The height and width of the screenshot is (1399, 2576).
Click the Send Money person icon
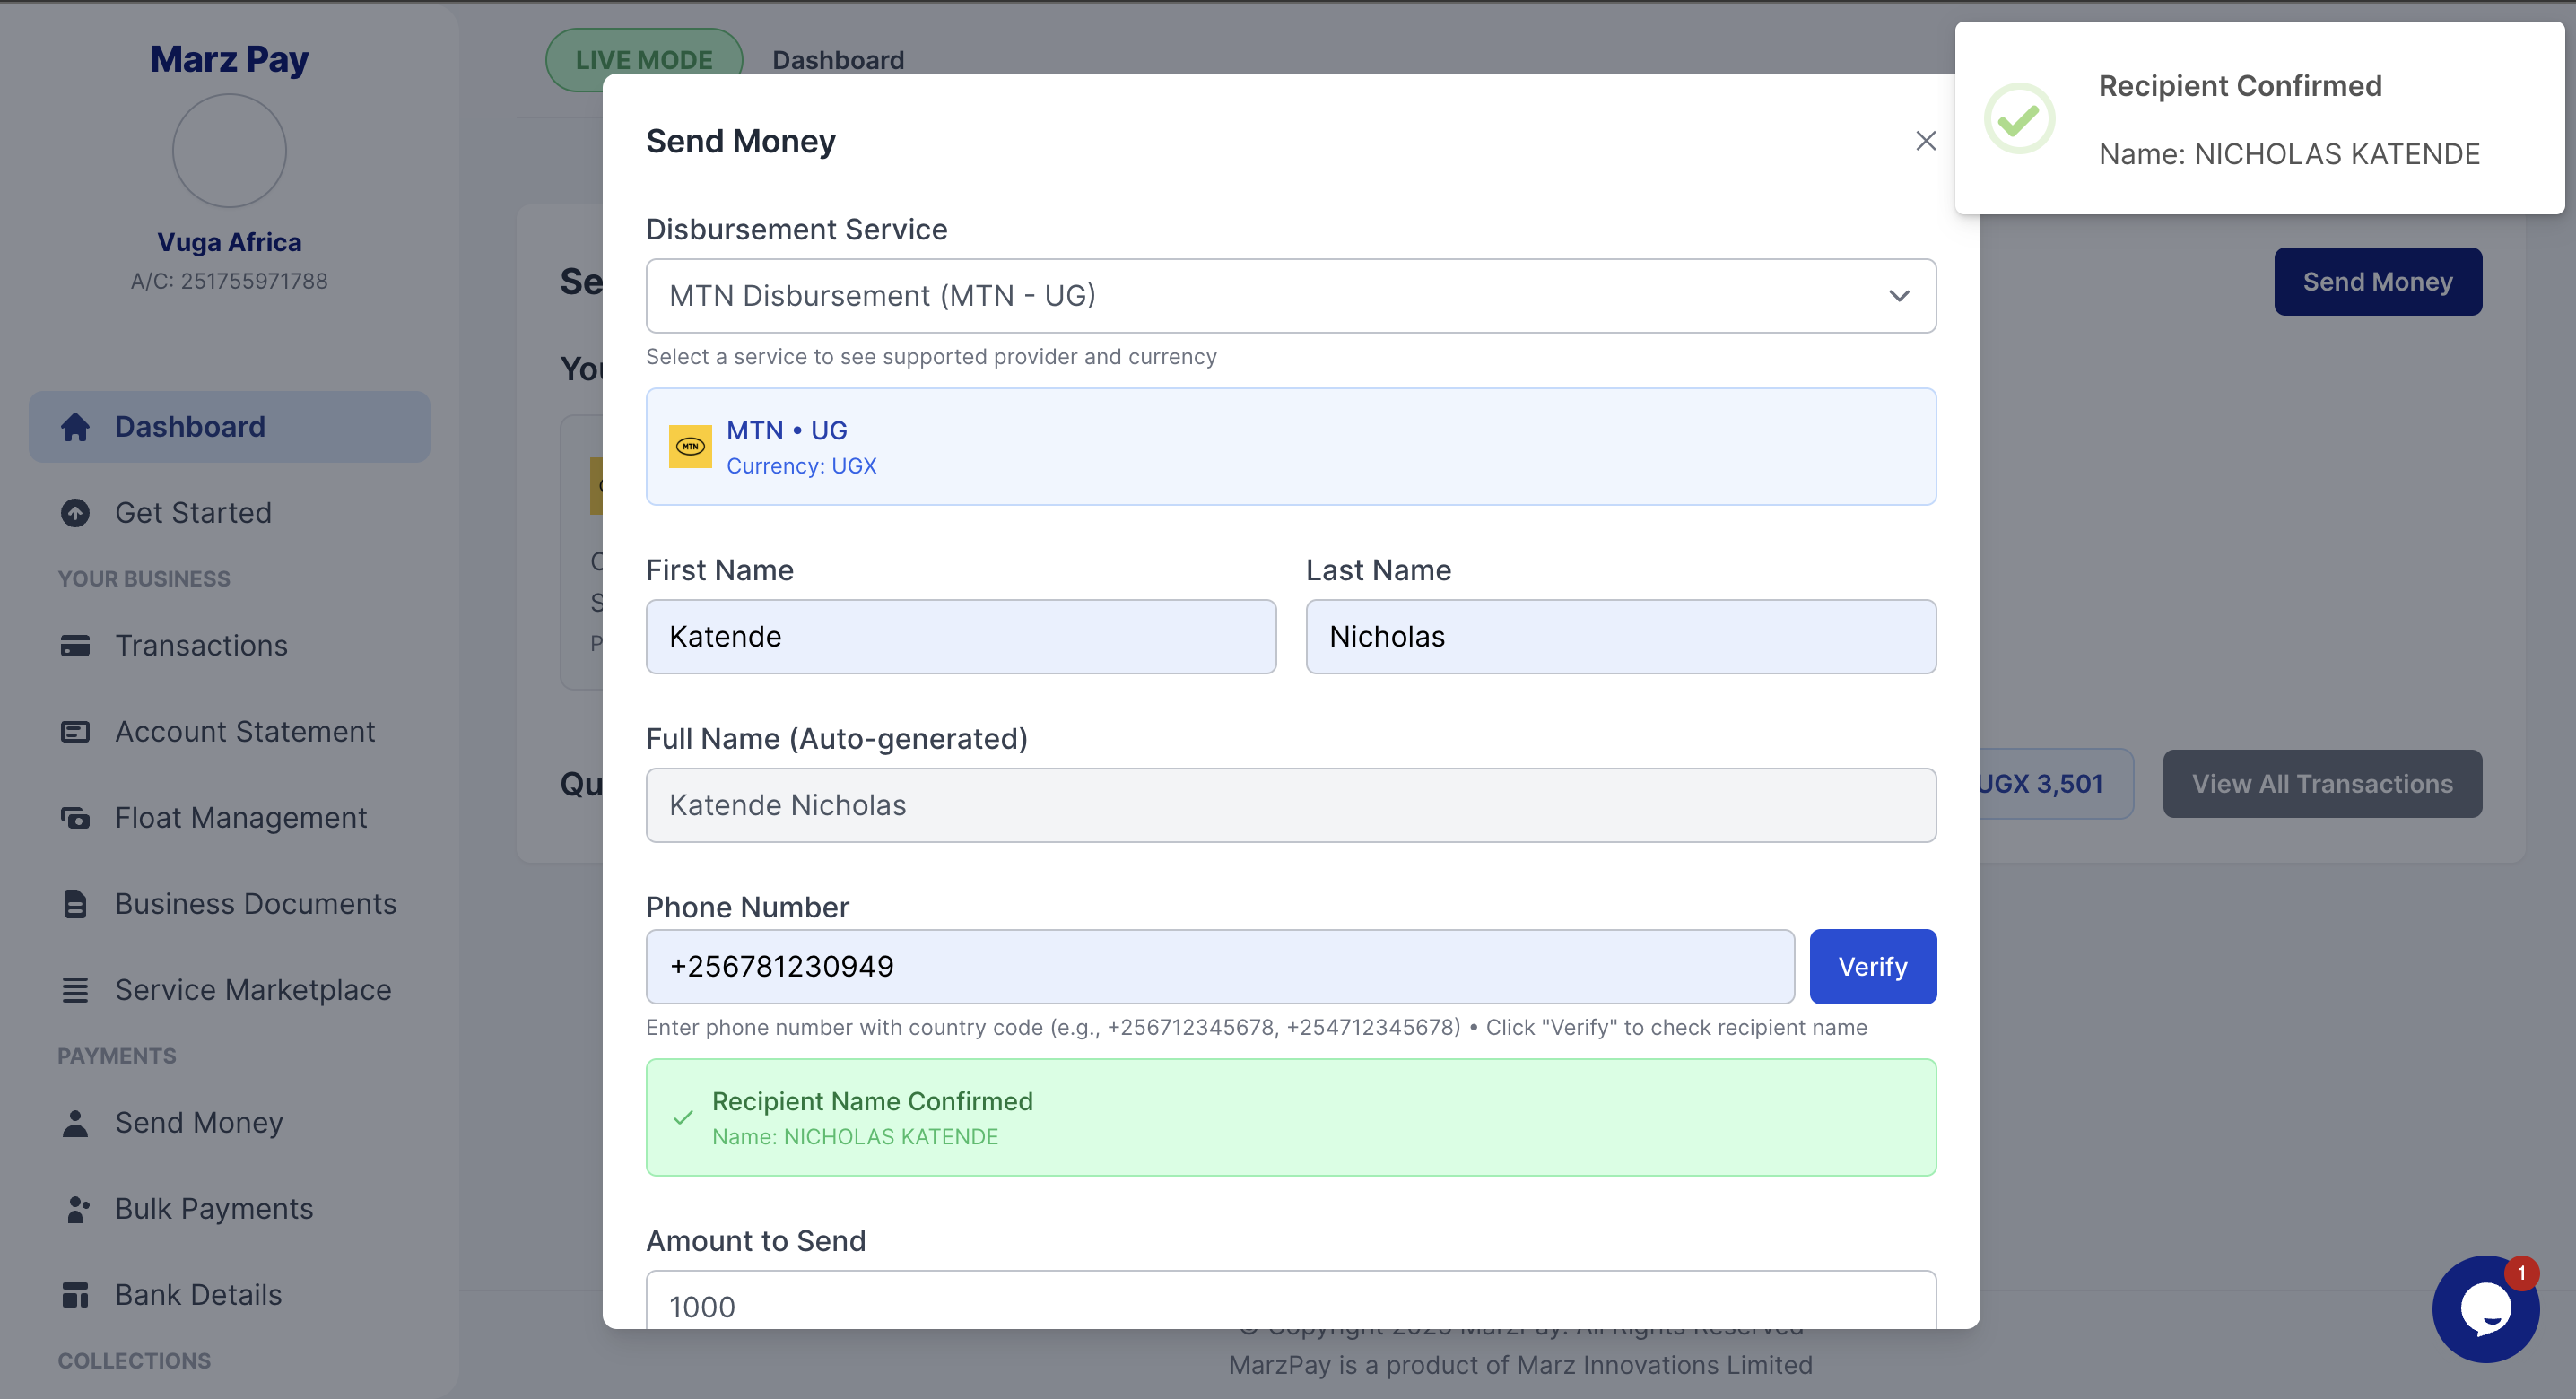75,1123
